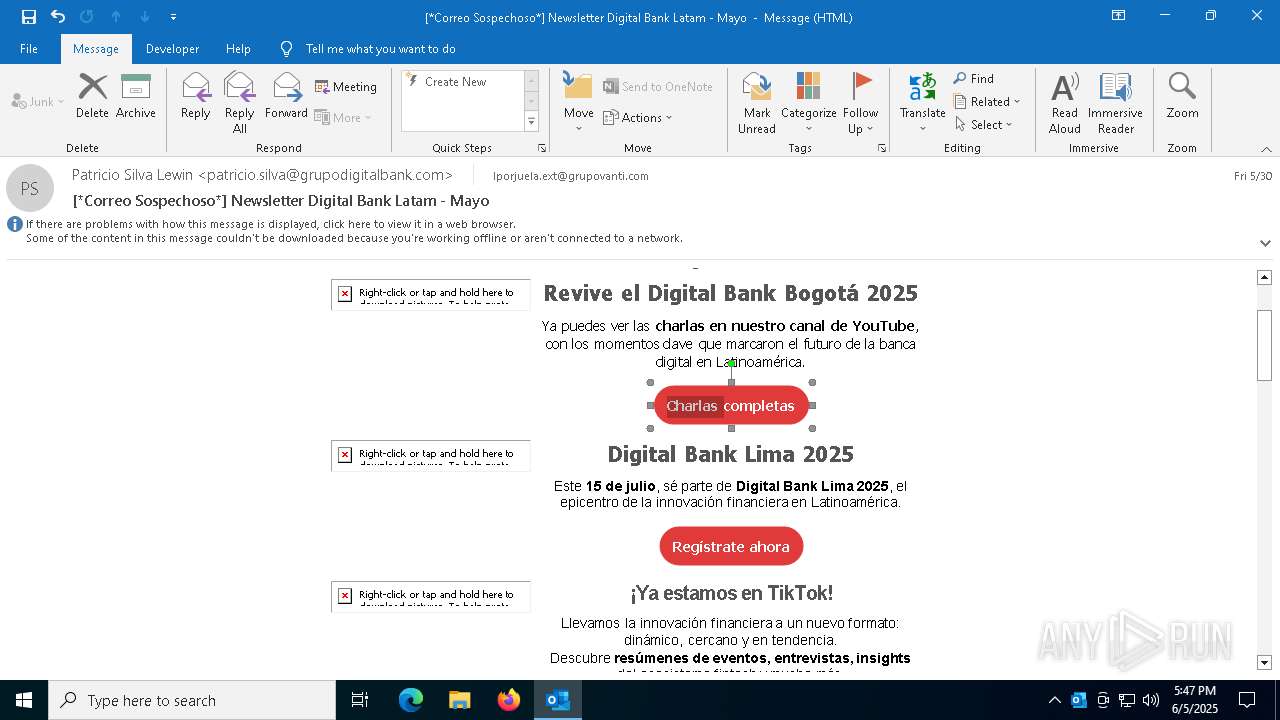
Task: Click Find in Editing group
Action: pos(974,79)
